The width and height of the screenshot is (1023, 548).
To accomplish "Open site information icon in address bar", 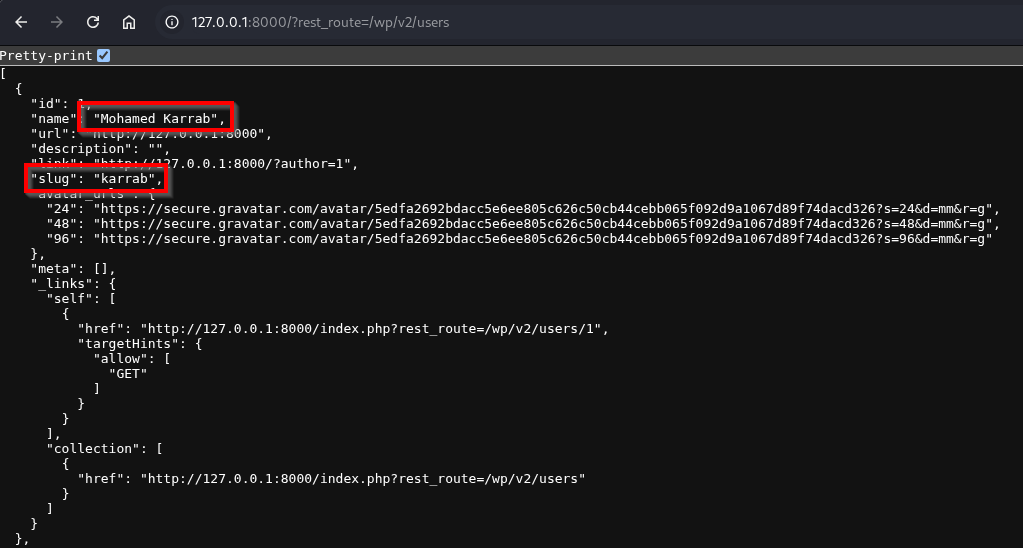I will [x=172, y=22].
